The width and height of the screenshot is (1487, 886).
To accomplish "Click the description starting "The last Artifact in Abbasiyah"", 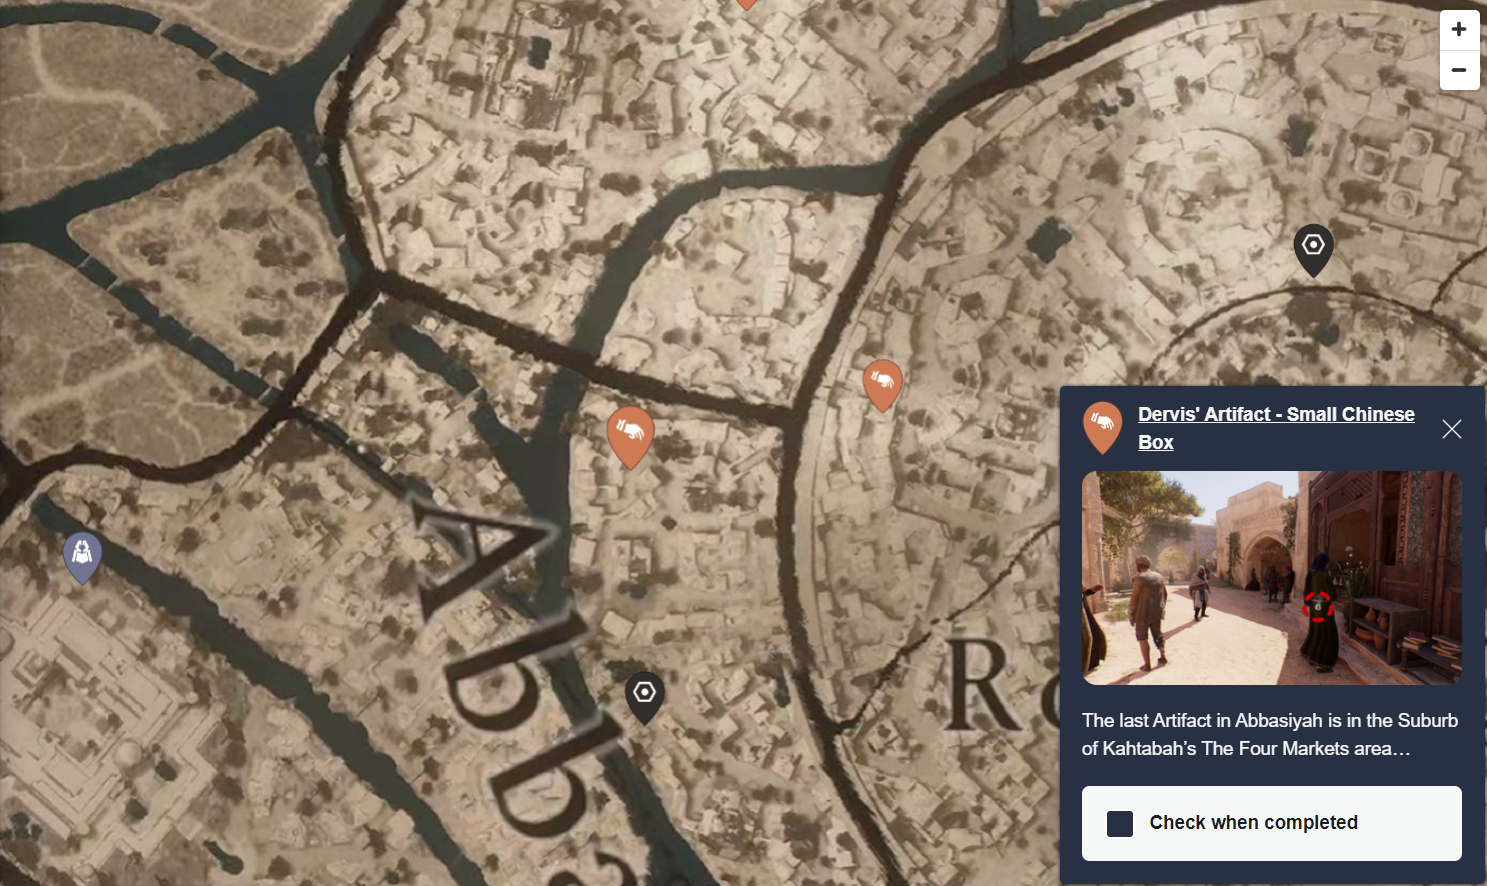I will [1270, 734].
